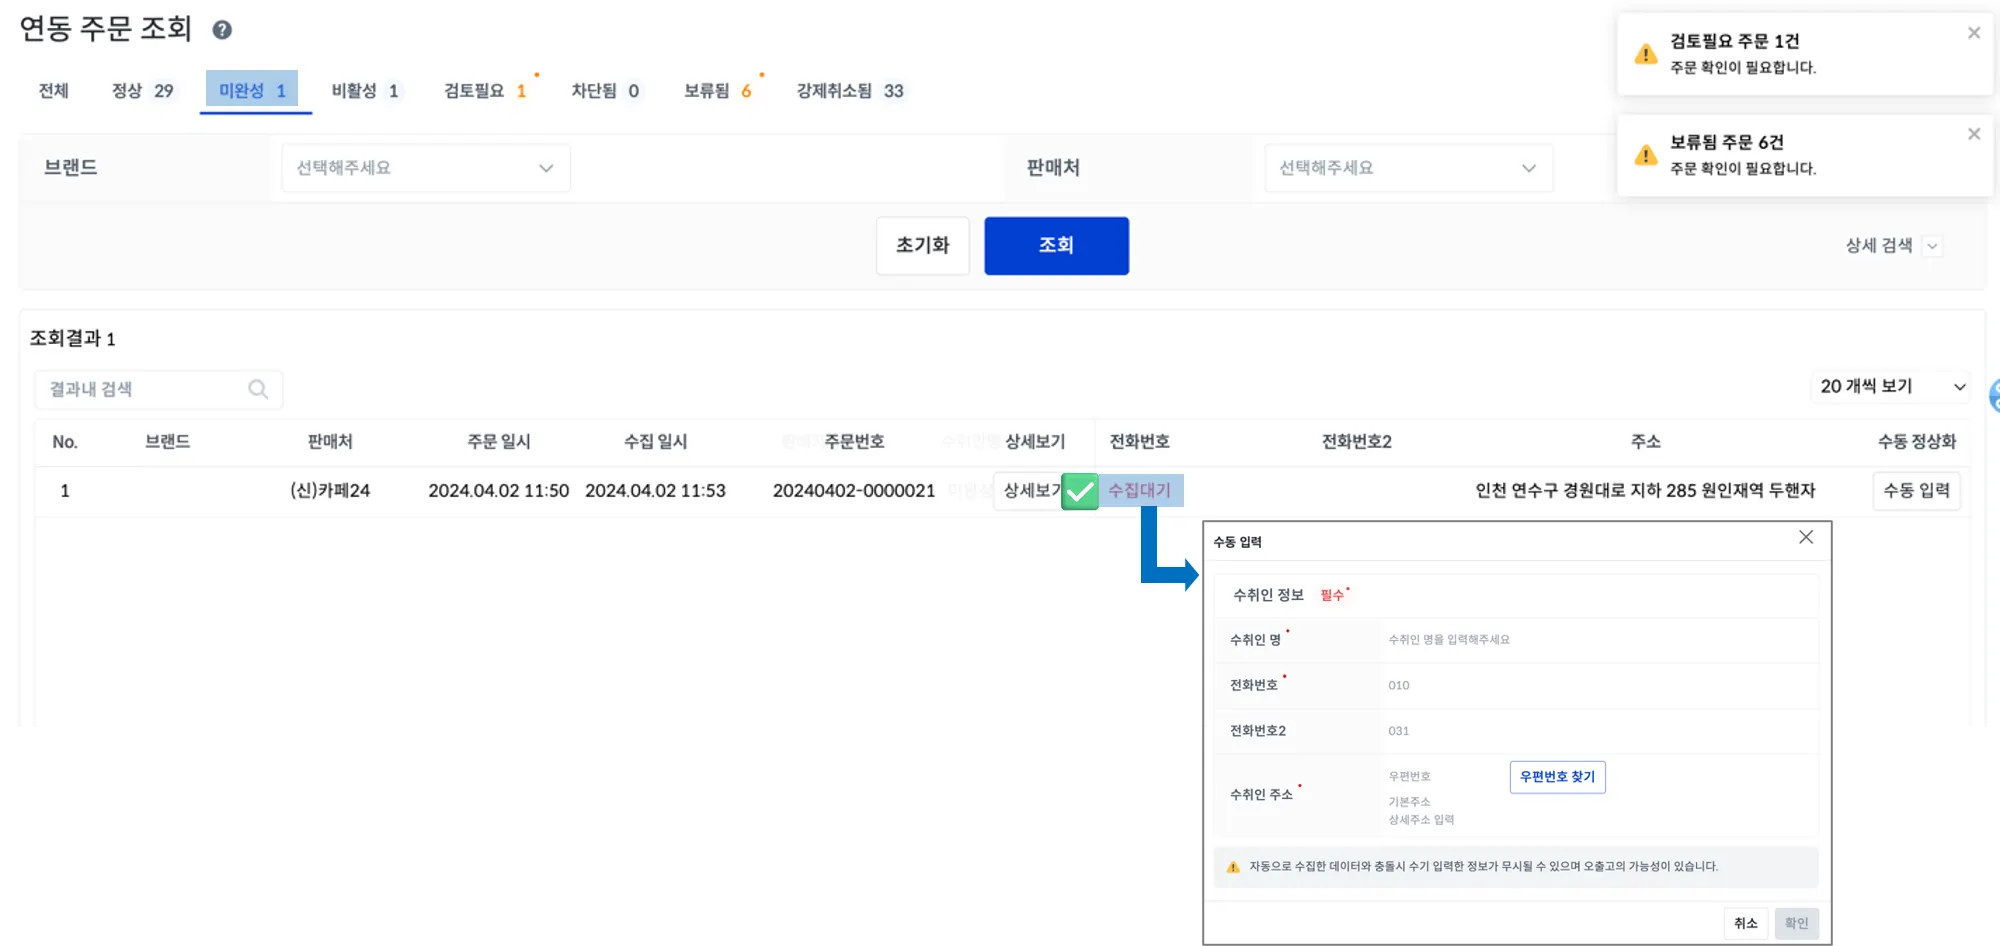
Task: Click the blue 조회 search button
Action: pyautogui.click(x=1057, y=246)
